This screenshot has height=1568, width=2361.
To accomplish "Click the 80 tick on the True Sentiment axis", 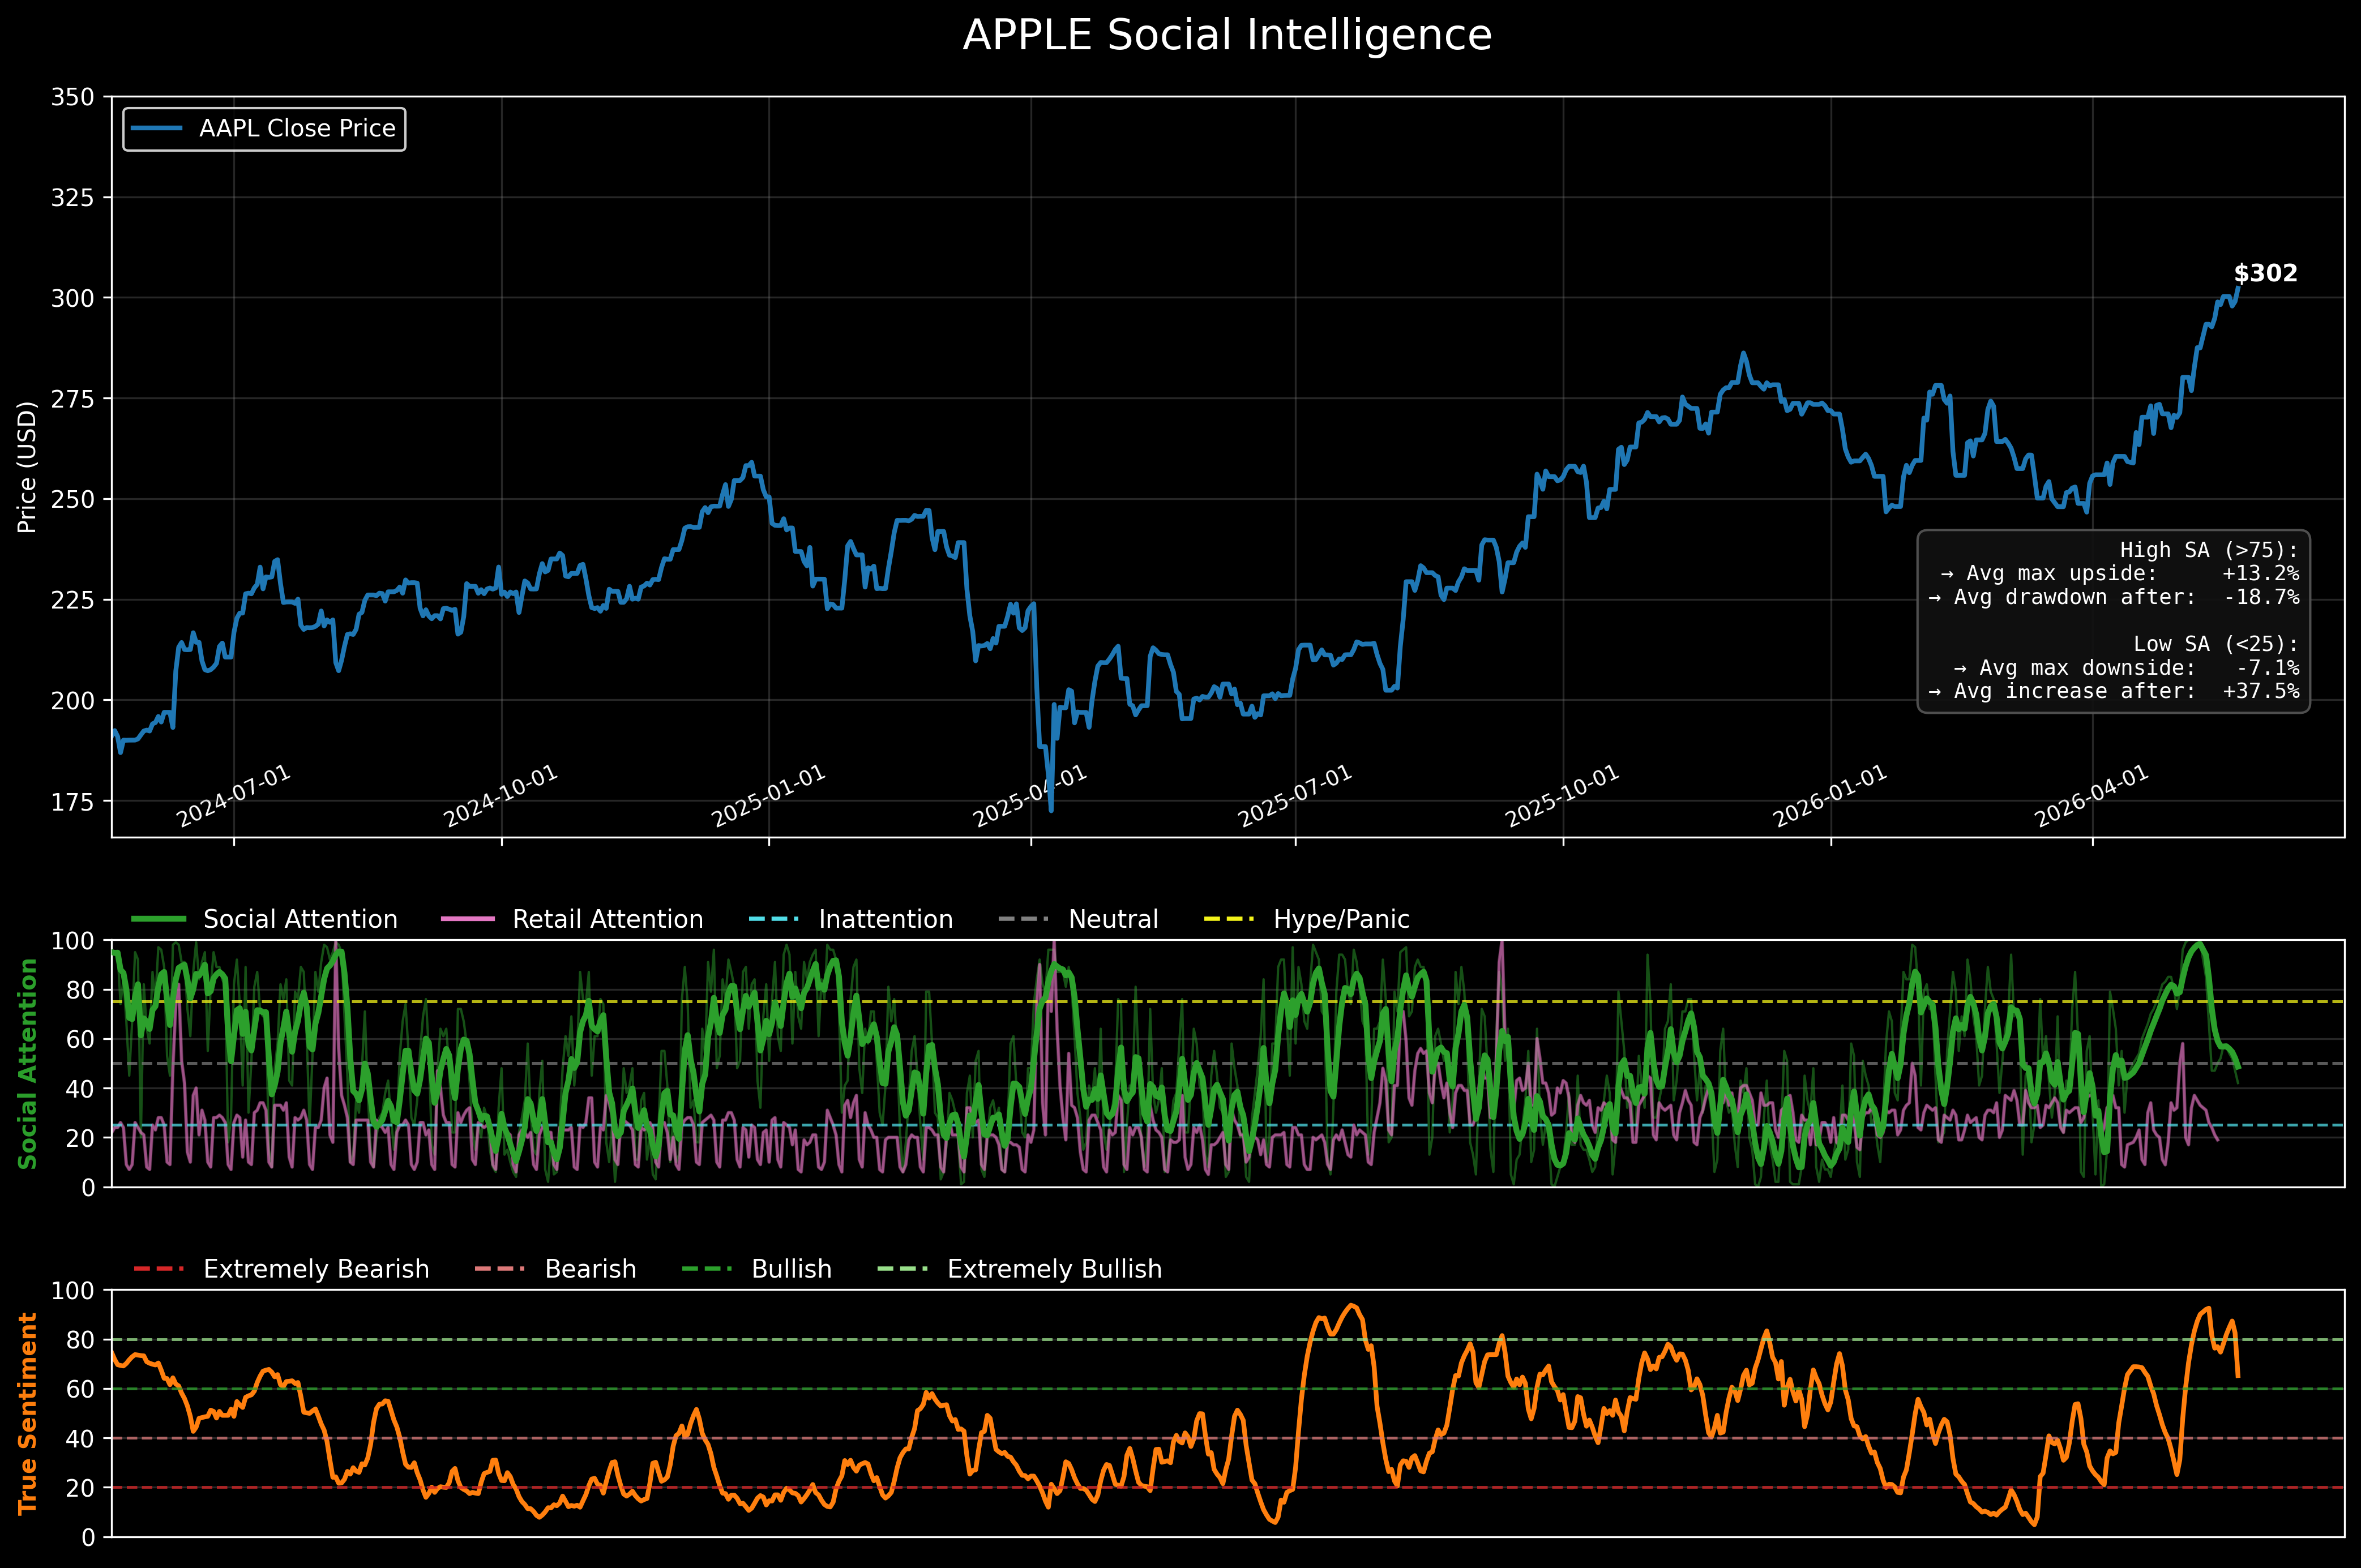I will click(81, 1340).
